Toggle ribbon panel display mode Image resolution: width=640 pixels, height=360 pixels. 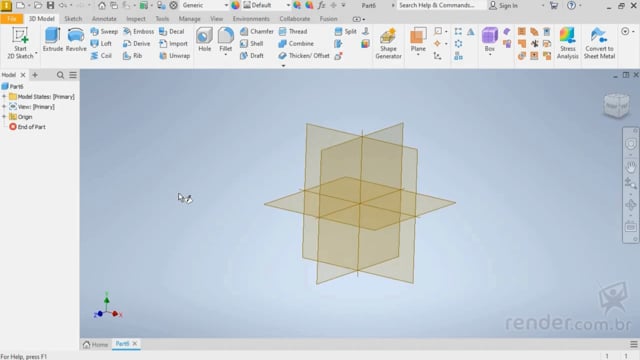coord(358,19)
